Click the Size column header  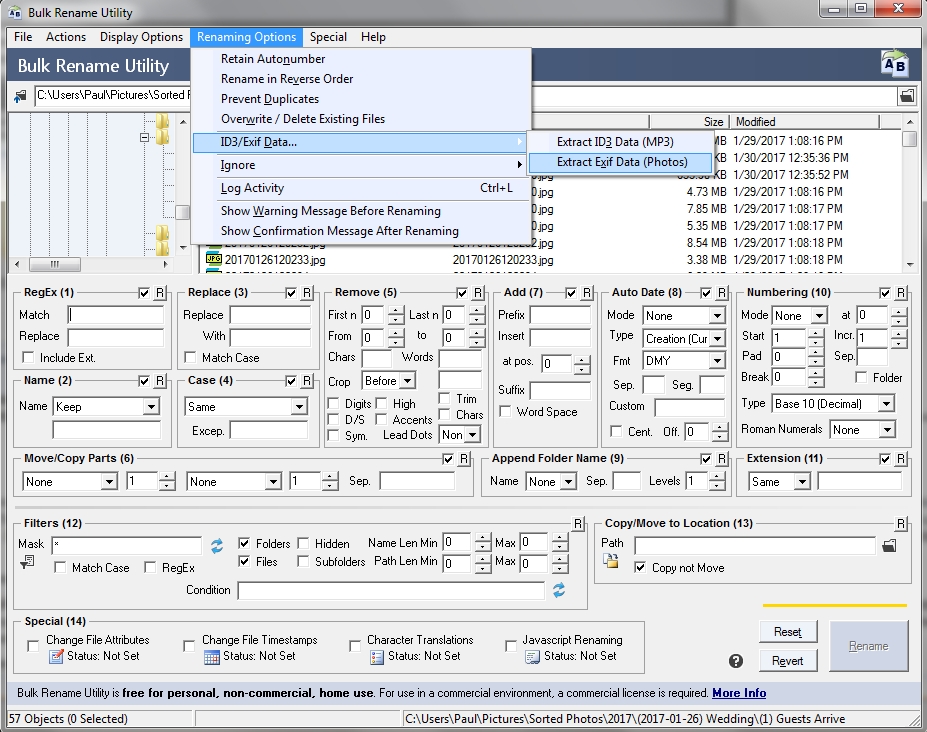pyautogui.click(x=688, y=122)
